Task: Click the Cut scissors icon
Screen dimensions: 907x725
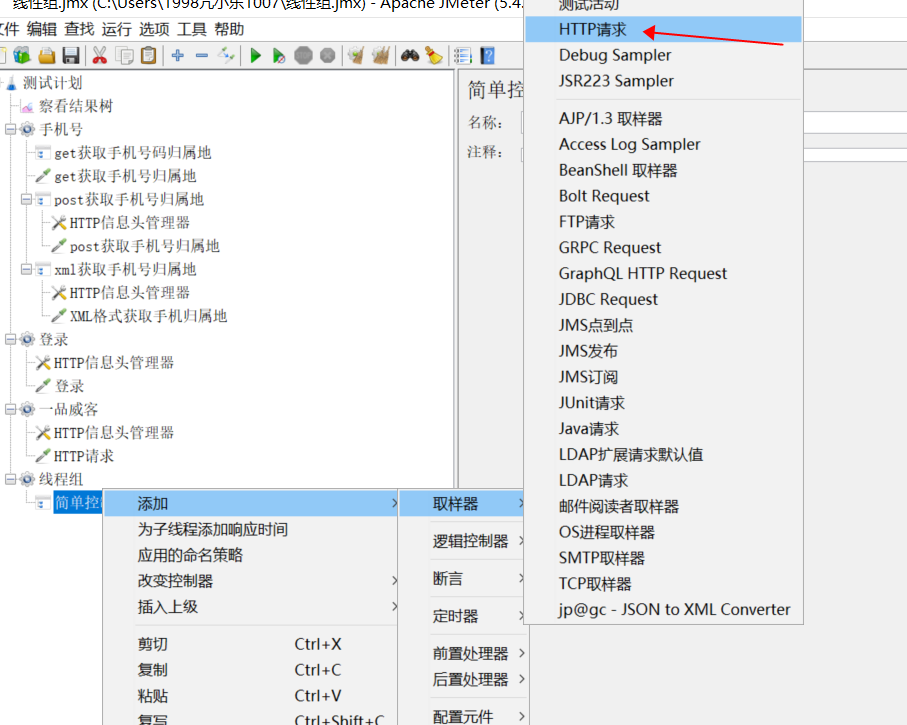Action: pos(99,56)
